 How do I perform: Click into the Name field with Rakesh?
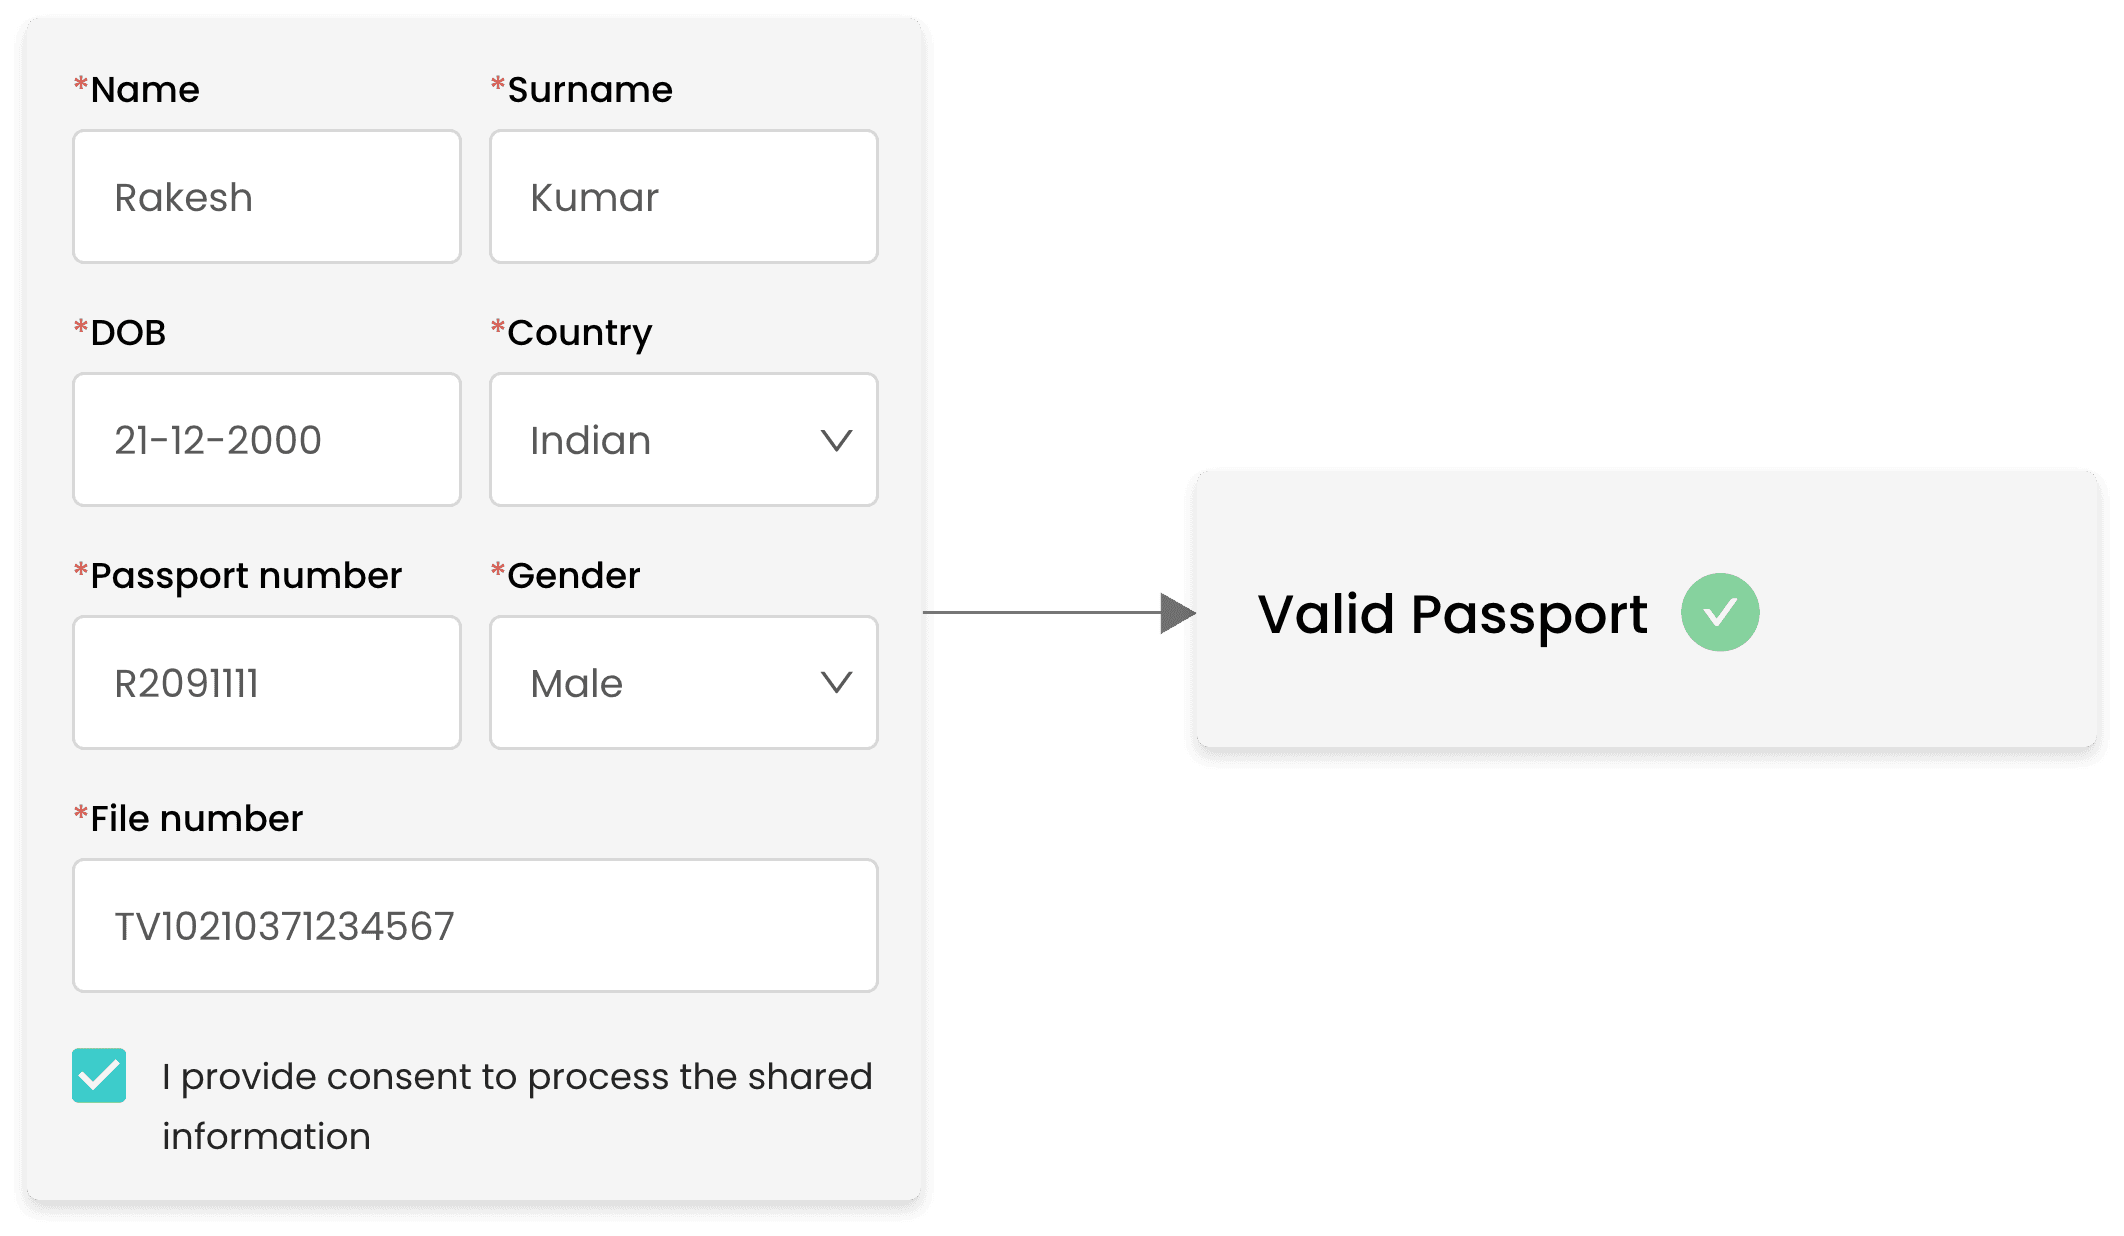(267, 197)
